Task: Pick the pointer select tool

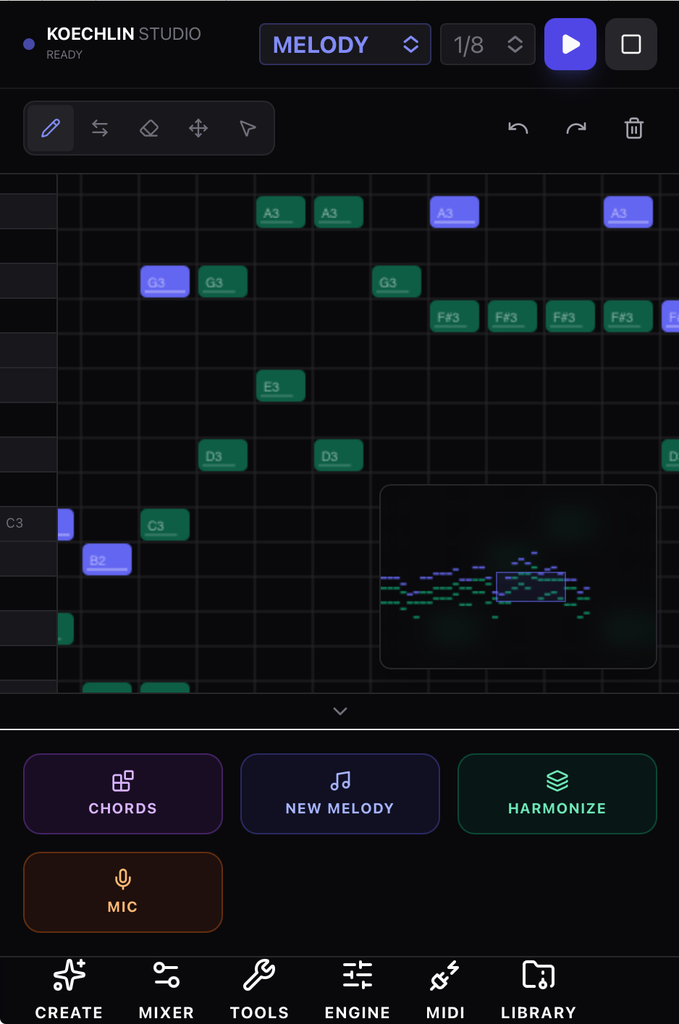Action: pyautogui.click(x=247, y=128)
